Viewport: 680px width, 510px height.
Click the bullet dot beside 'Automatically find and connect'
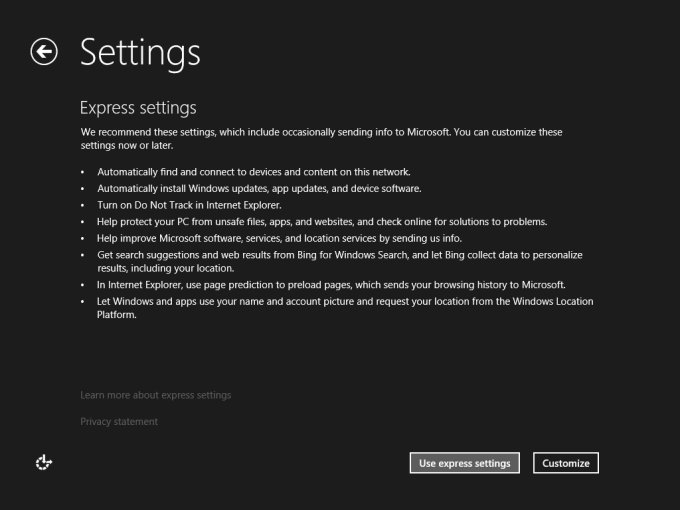coord(84,173)
